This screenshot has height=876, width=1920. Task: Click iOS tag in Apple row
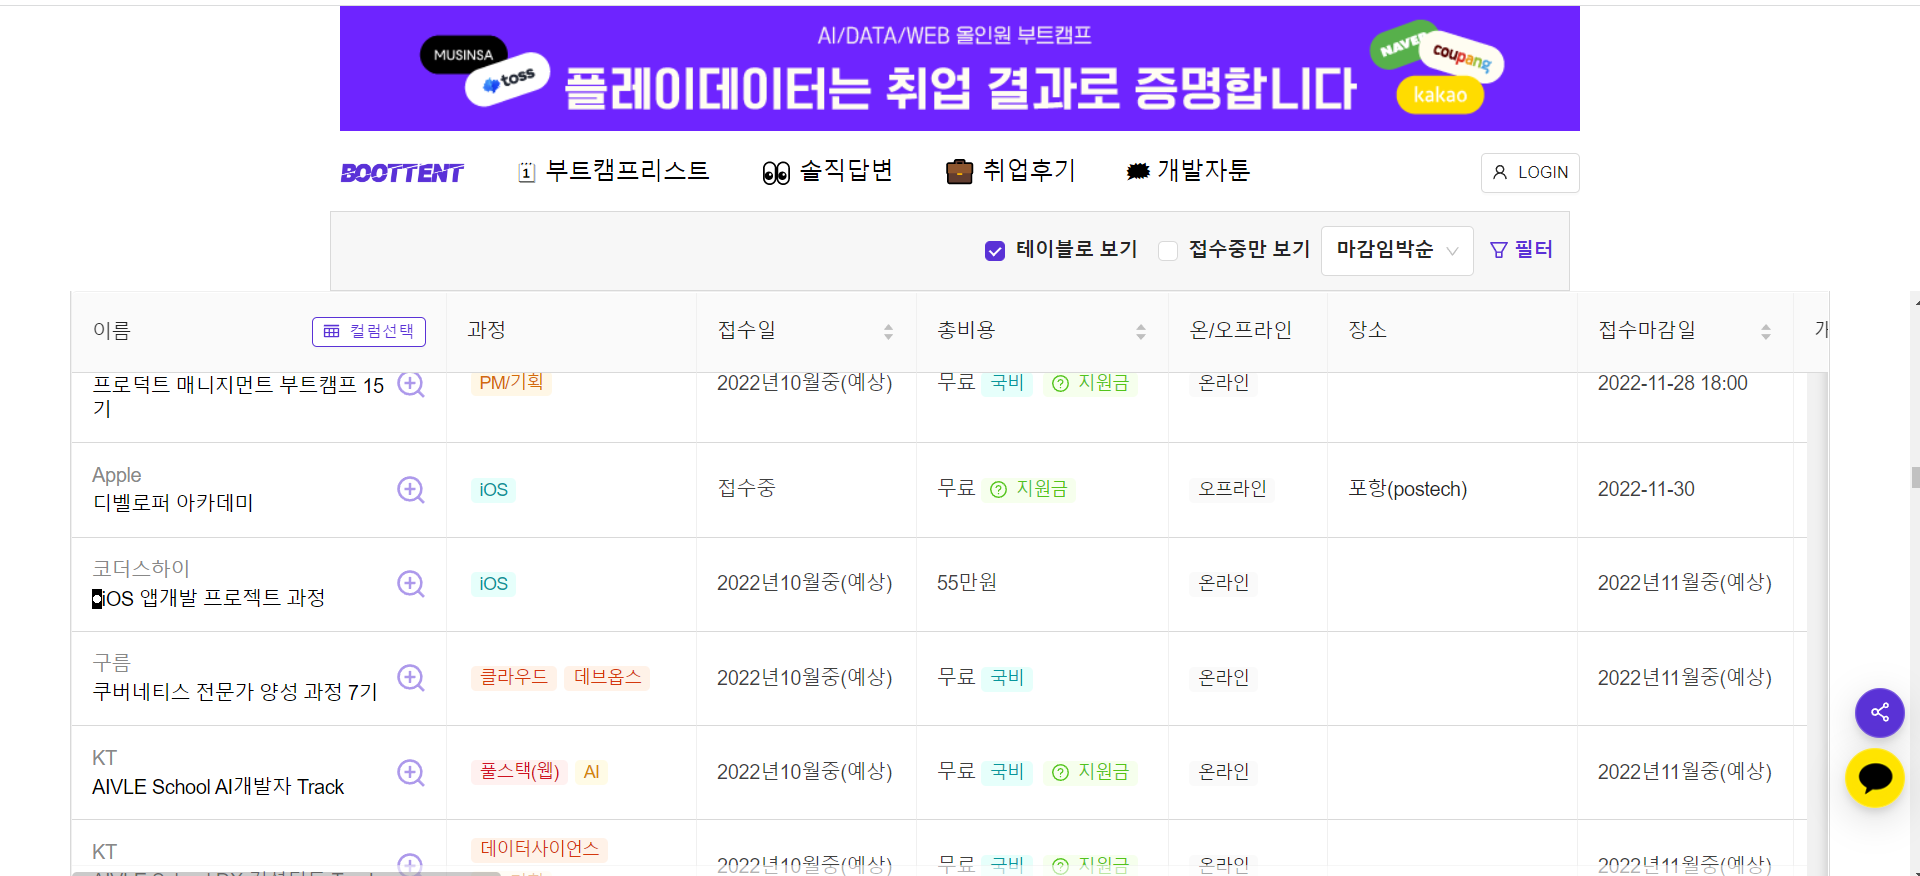tap(493, 489)
